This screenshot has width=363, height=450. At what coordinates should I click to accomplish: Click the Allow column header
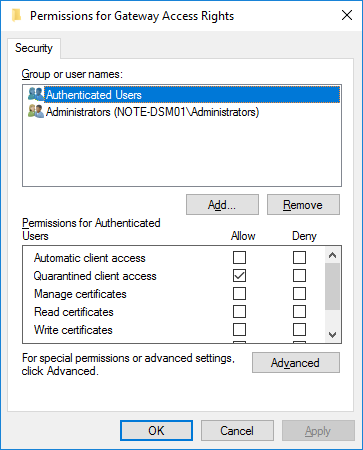coord(243,236)
